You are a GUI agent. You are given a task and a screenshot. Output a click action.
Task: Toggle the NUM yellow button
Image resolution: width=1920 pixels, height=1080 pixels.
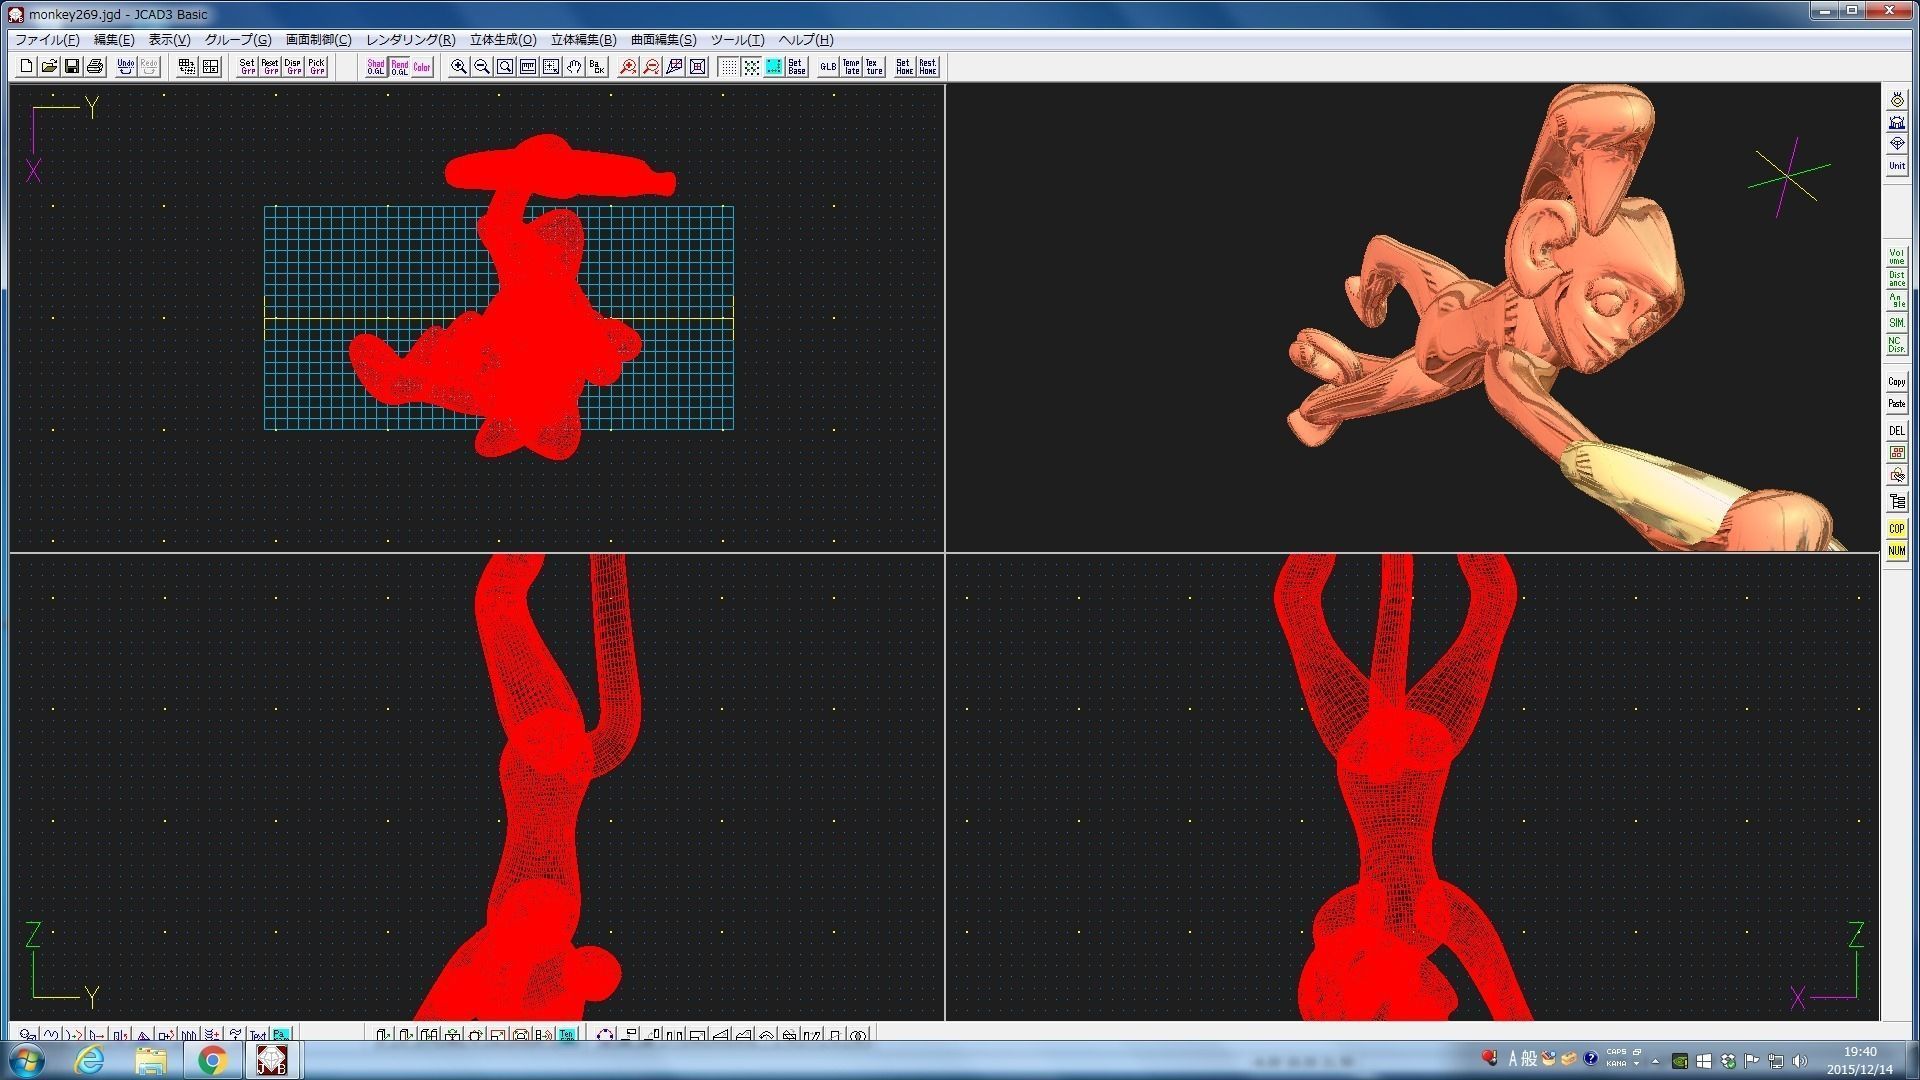click(1896, 551)
